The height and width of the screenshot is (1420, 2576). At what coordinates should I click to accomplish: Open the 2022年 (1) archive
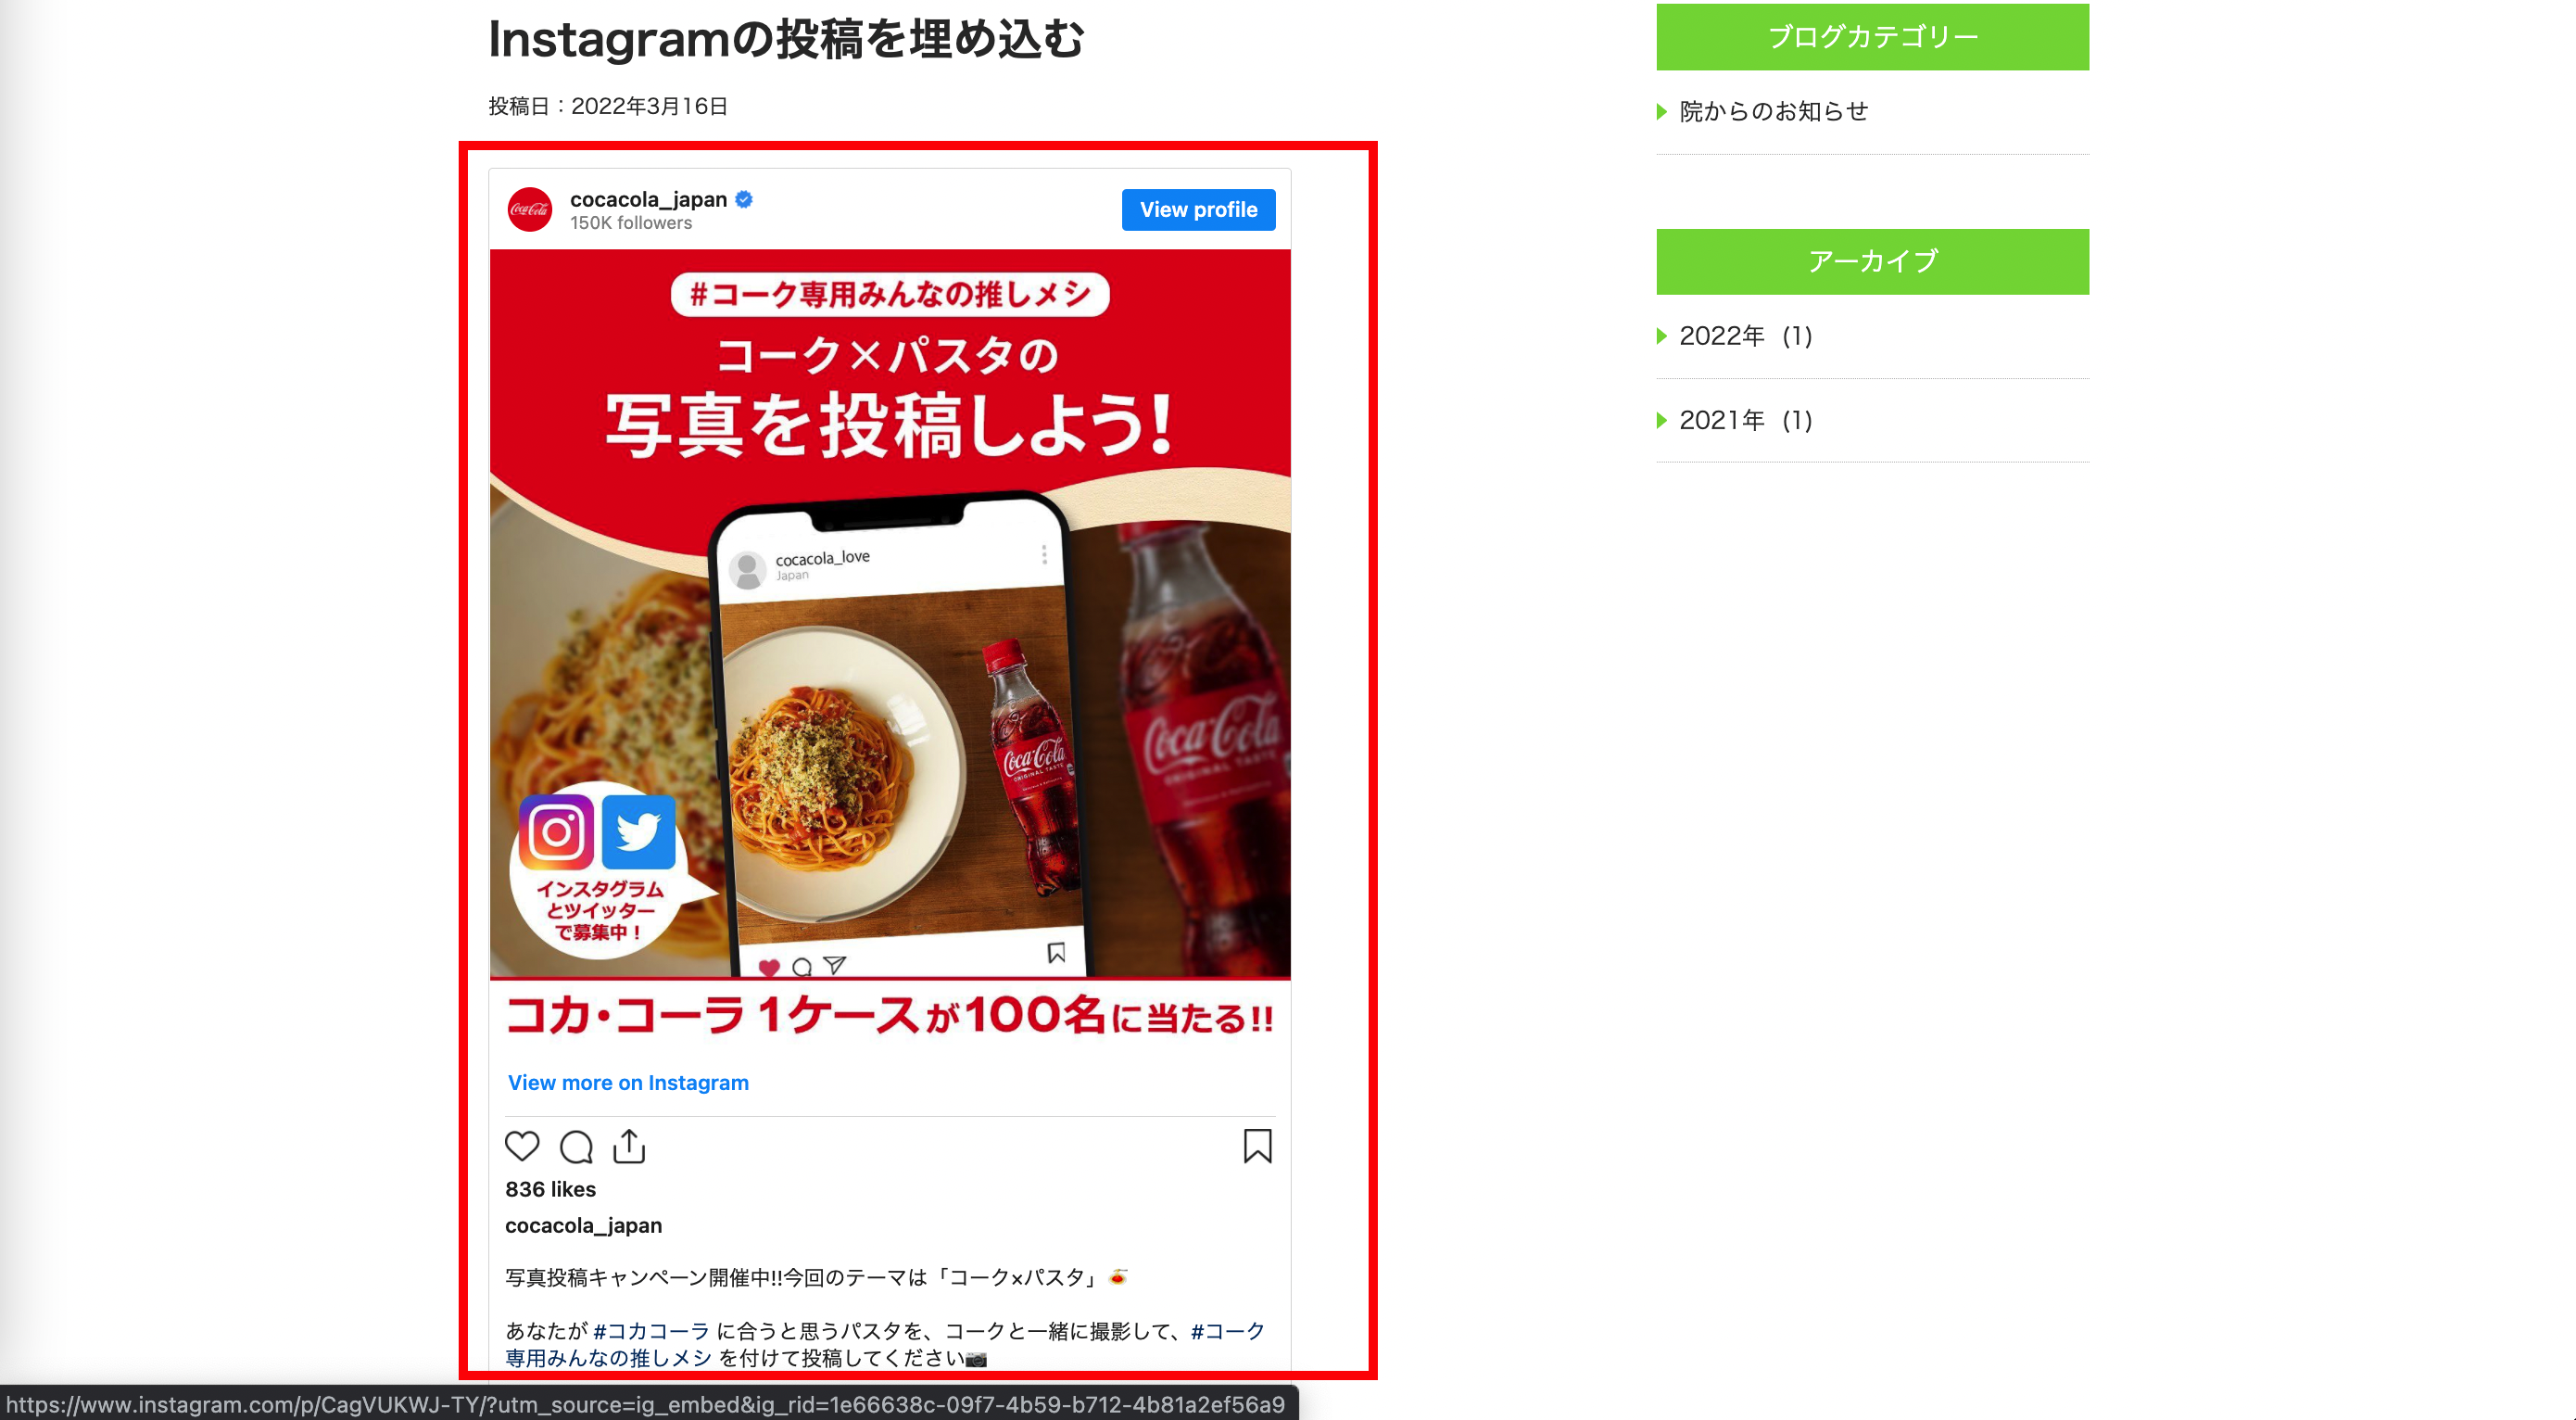coord(1746,336)
